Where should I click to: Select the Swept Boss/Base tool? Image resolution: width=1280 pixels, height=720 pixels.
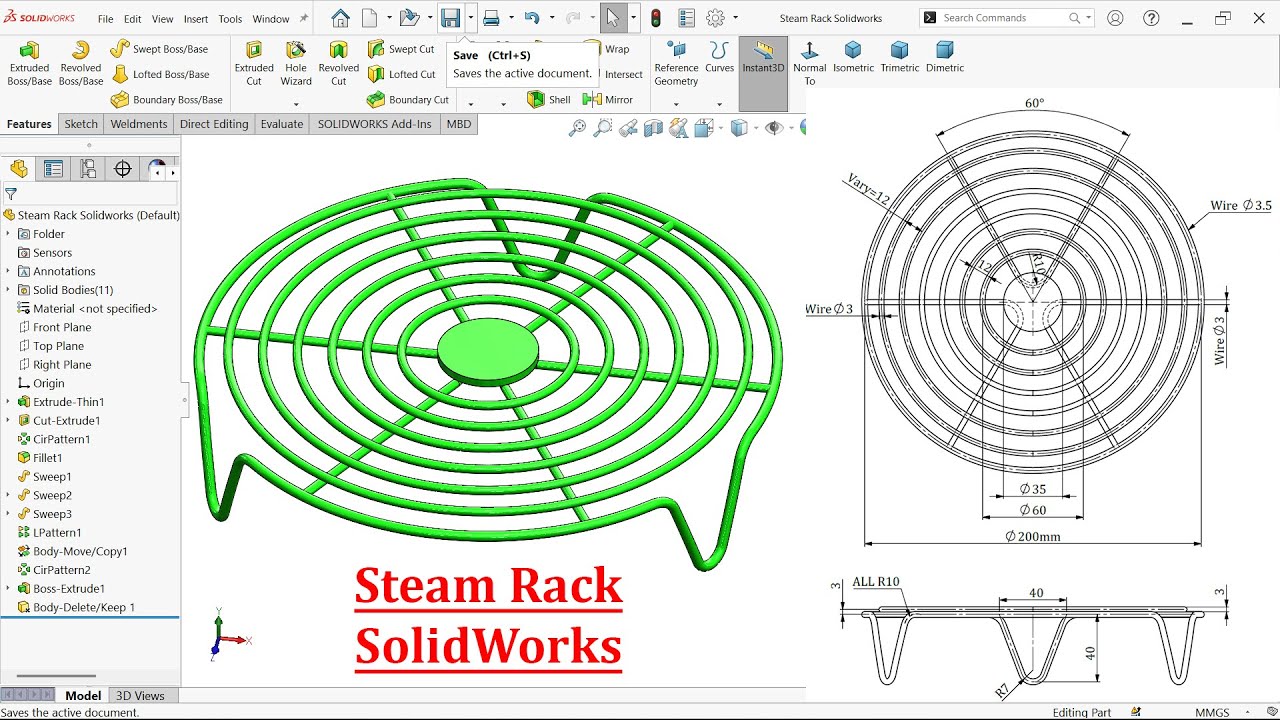pyautogui.click(x=159, y=49)
